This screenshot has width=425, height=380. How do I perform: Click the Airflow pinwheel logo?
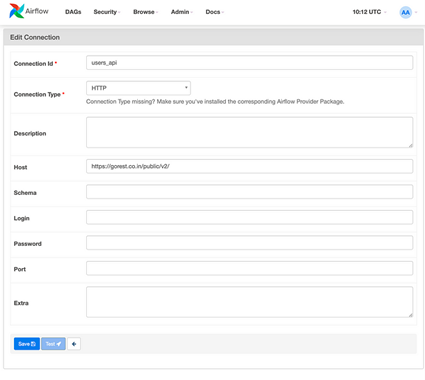16,11
